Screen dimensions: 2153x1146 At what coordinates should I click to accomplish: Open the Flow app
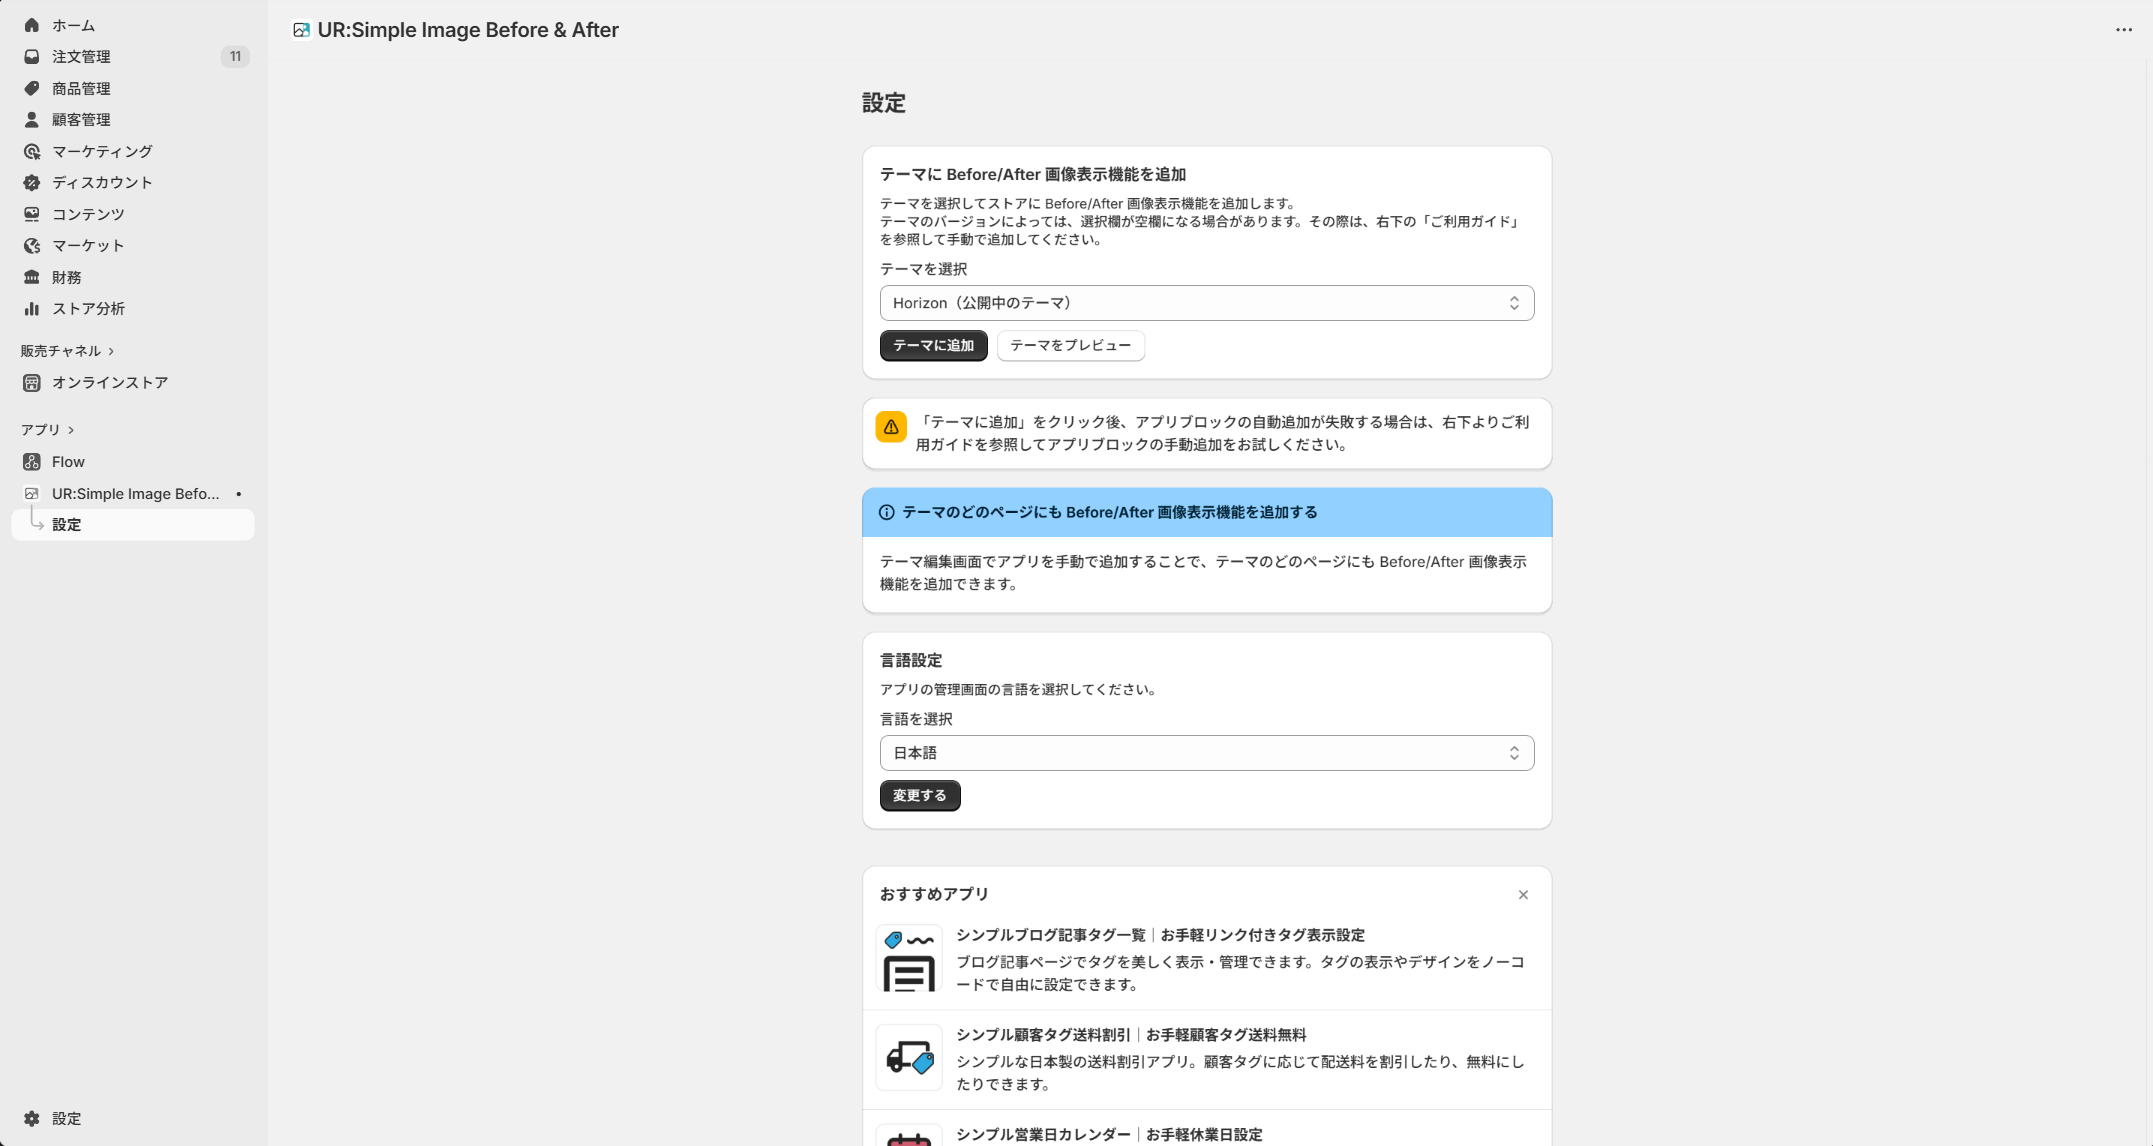68,461
